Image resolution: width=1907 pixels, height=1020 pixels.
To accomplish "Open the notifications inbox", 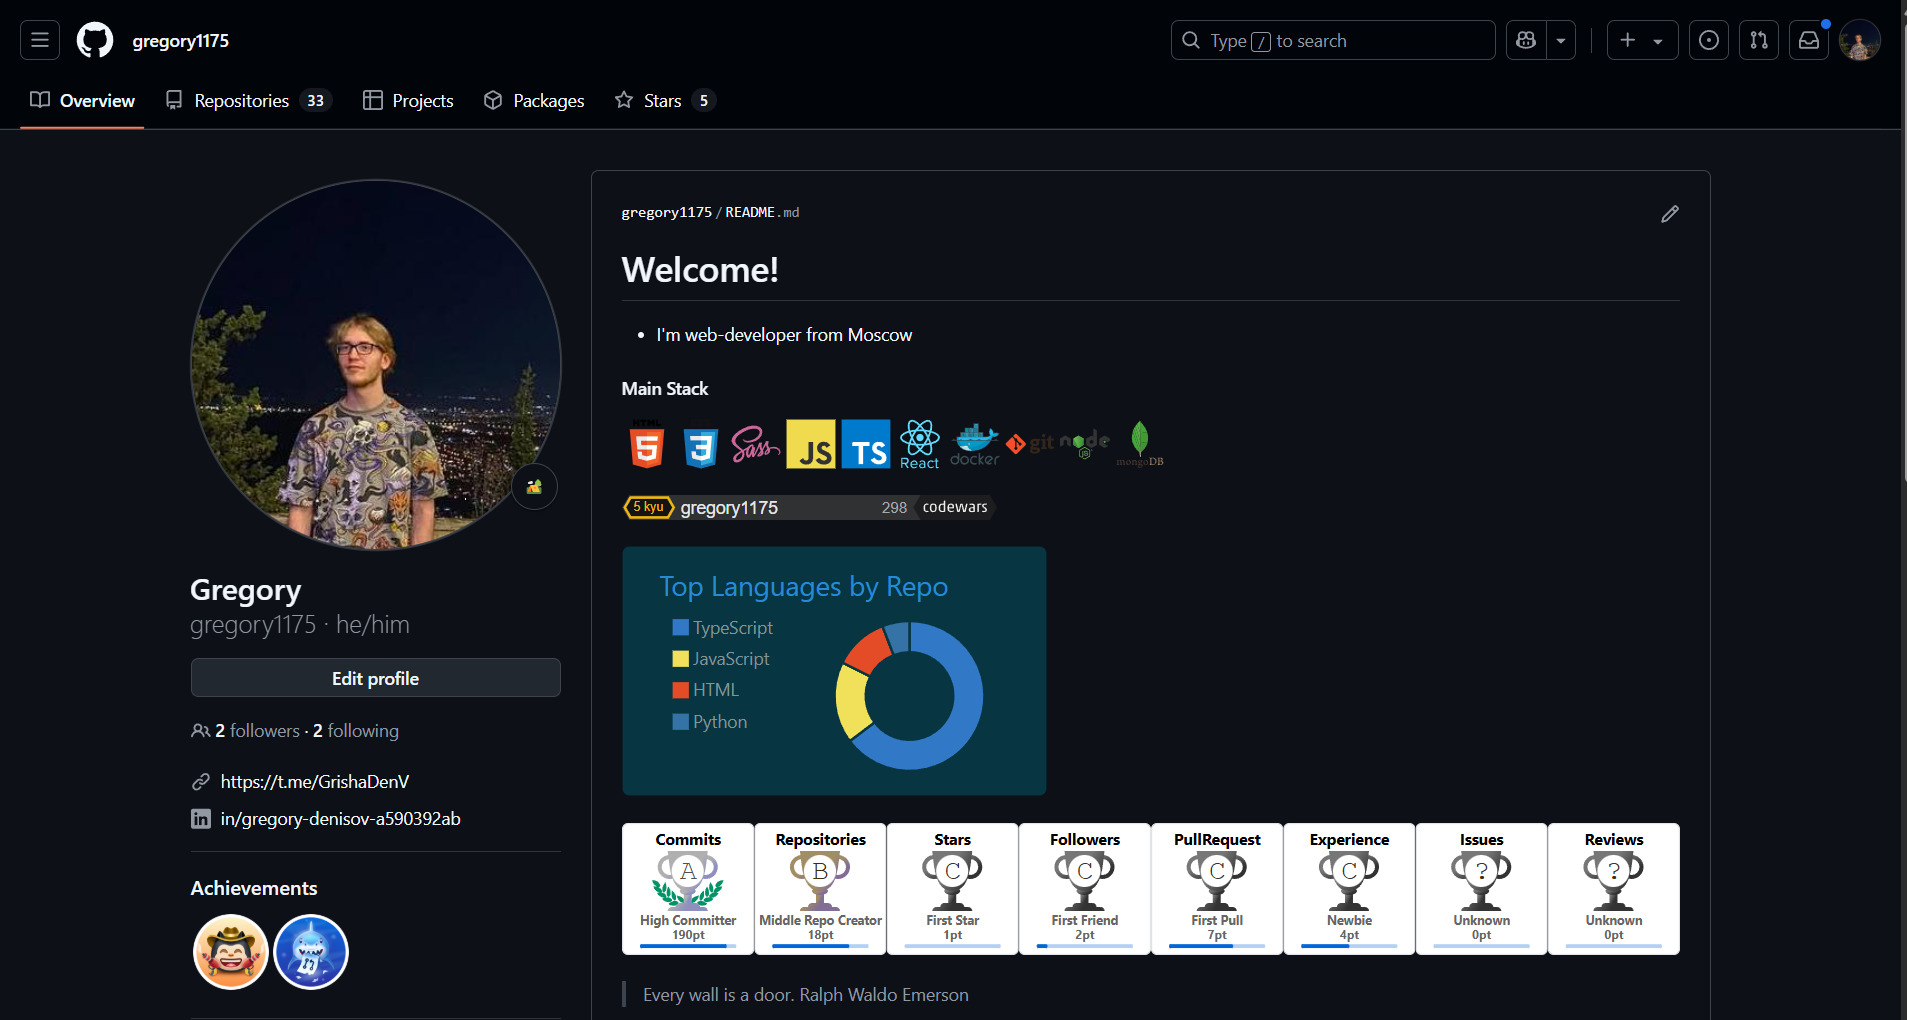I will [x=1809, y=40].
